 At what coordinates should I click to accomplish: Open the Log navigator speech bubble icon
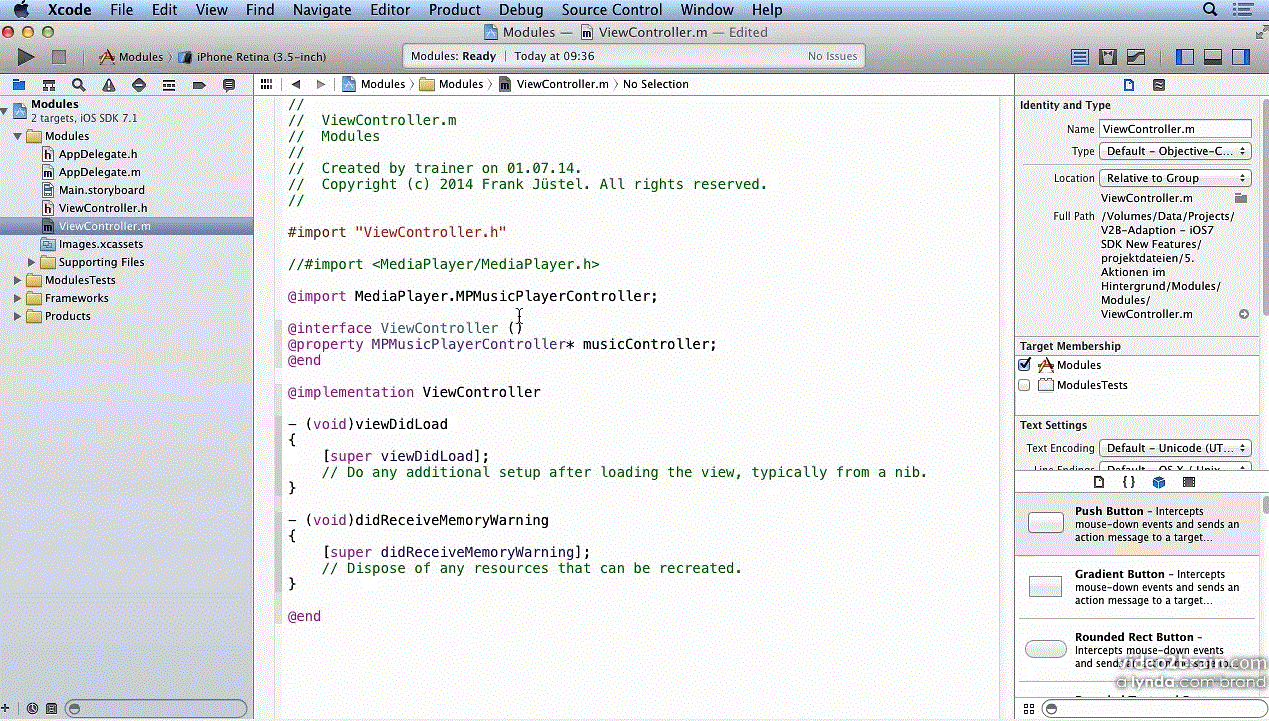coord(229,85)
